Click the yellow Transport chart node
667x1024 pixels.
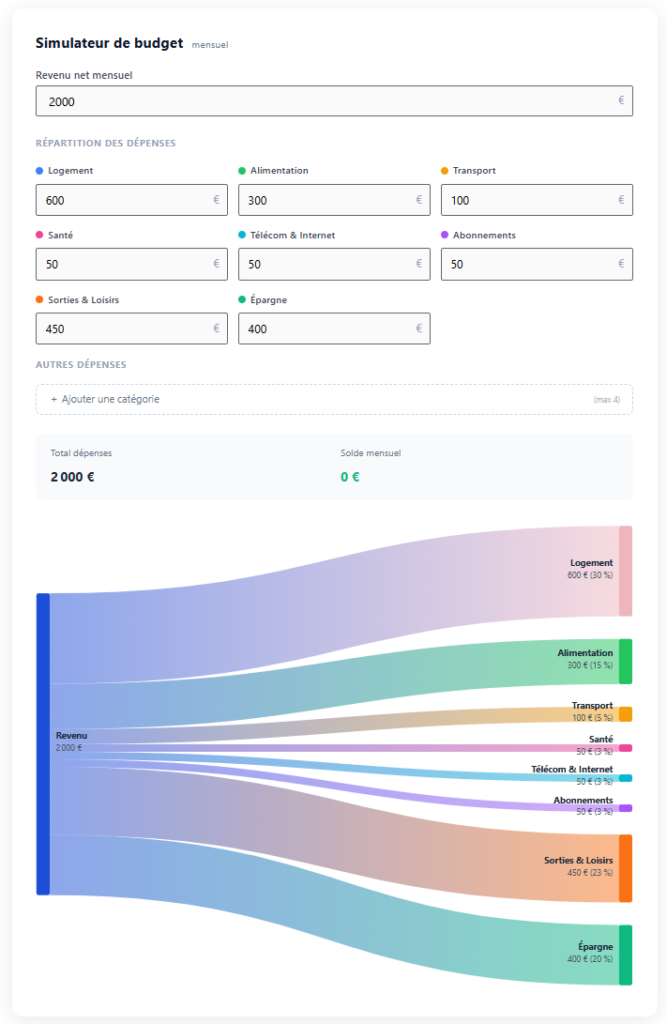point(626,714)
